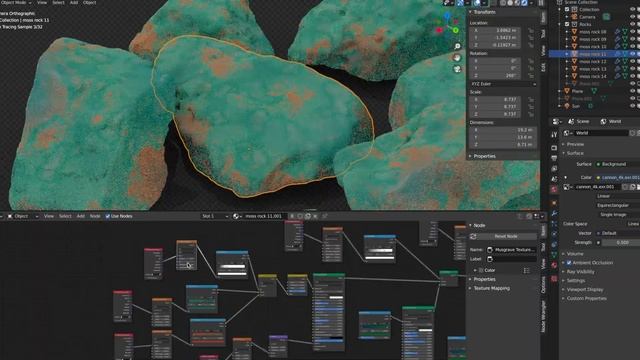Open the View Layer properties tab icon
The width and height of the screenshot is (640, 360).
[554, 168]
